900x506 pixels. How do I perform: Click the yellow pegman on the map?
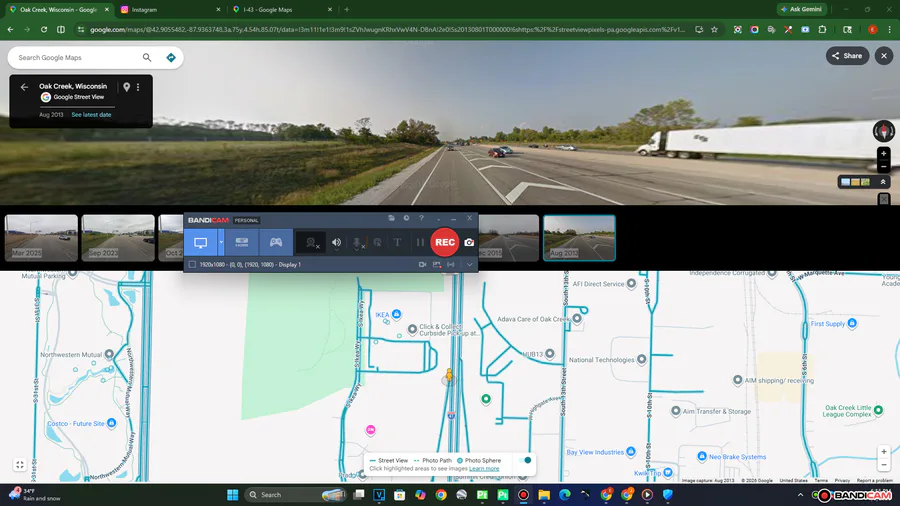449,375
